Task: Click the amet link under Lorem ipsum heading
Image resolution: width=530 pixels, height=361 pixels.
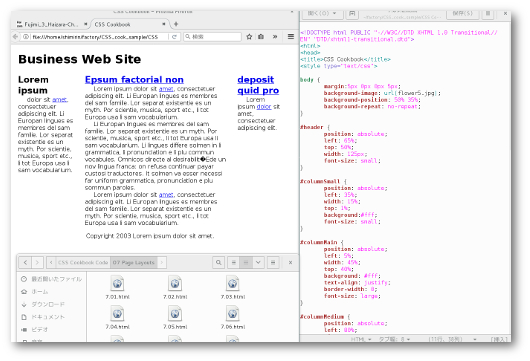Action: [x=59, y=99]
